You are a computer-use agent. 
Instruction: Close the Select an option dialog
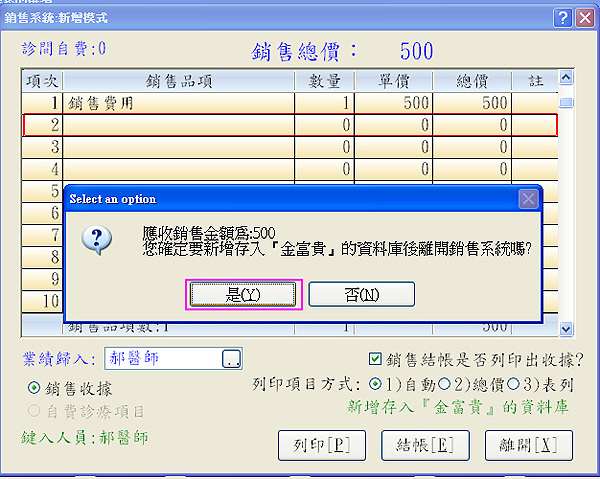pos(529,199)
